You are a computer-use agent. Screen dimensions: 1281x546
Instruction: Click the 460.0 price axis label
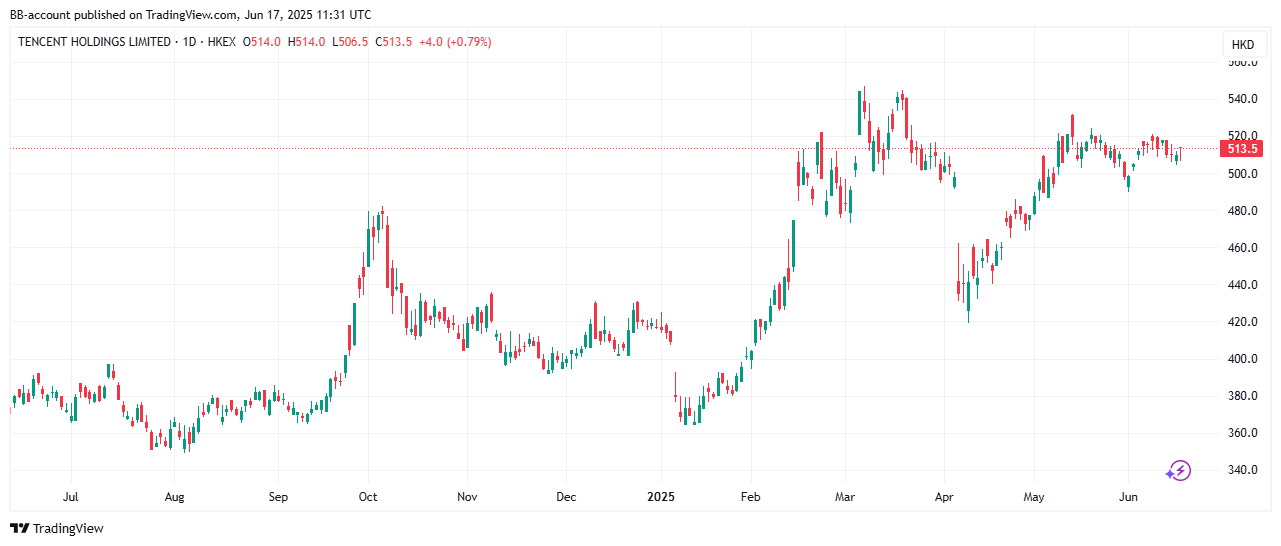(x=1242, y=248)
